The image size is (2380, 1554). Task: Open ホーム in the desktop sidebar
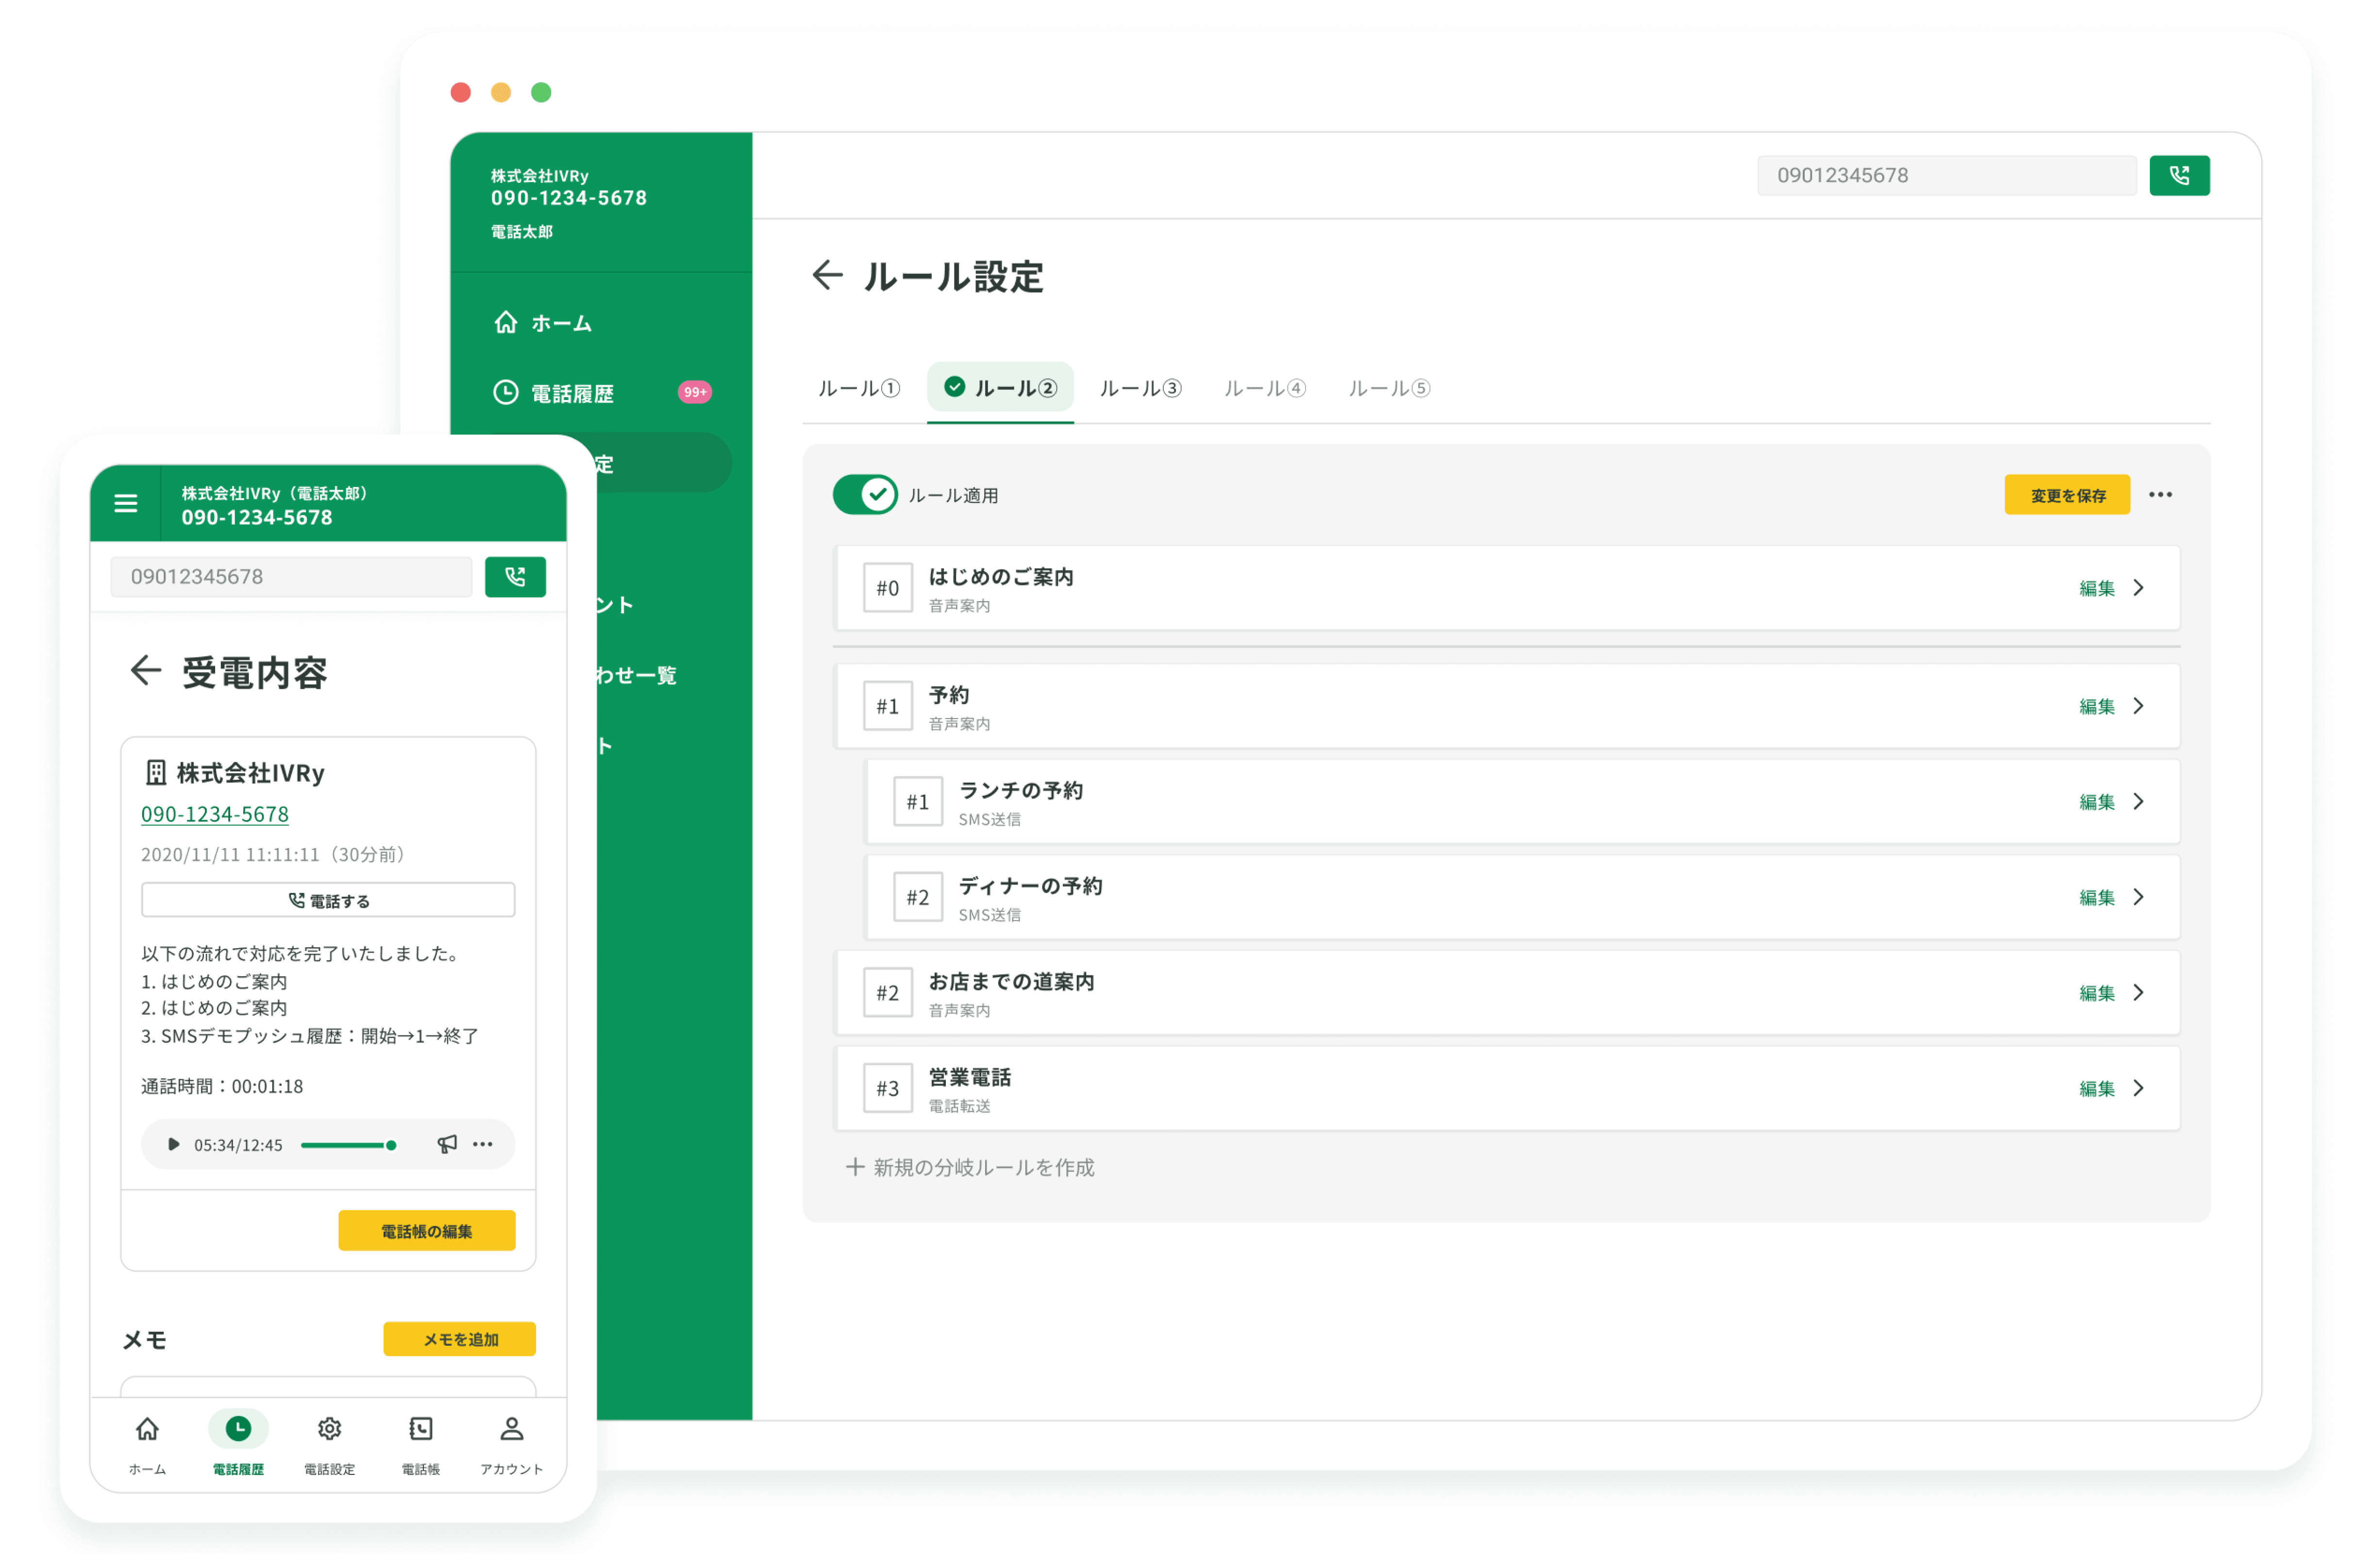(543, 322)
